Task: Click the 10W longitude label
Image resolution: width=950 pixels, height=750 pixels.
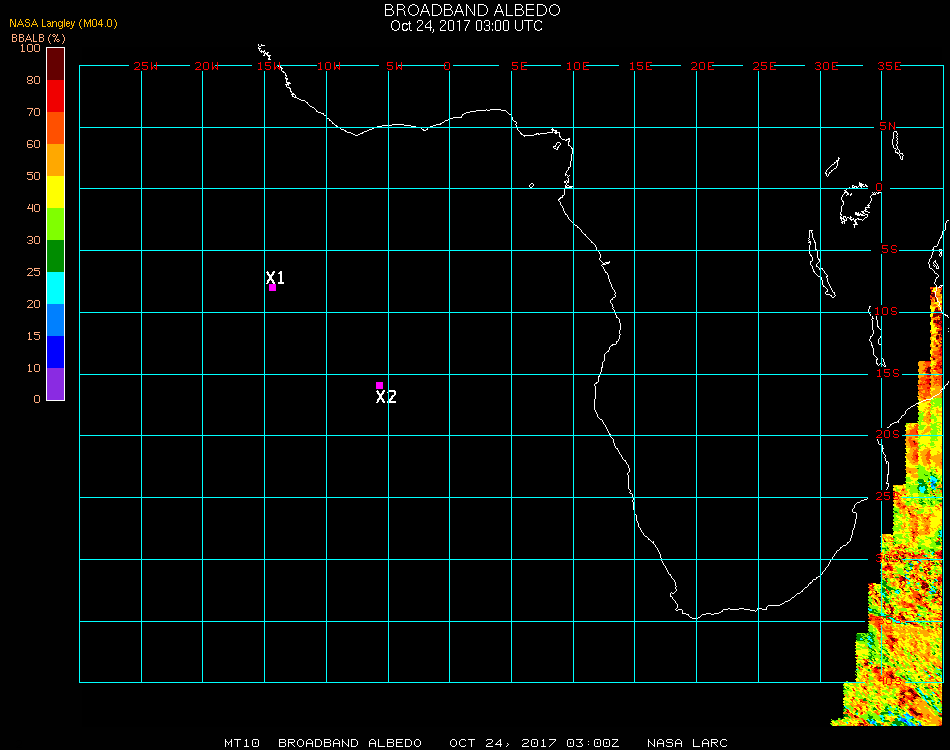Action: coord(329,66)
